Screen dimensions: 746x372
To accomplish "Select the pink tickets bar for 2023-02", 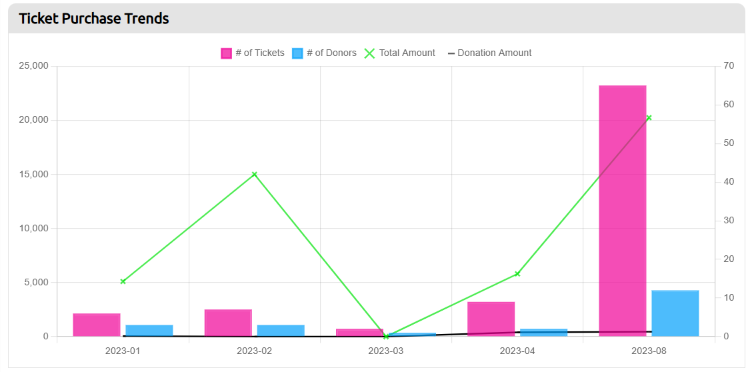I will point(228,323).
